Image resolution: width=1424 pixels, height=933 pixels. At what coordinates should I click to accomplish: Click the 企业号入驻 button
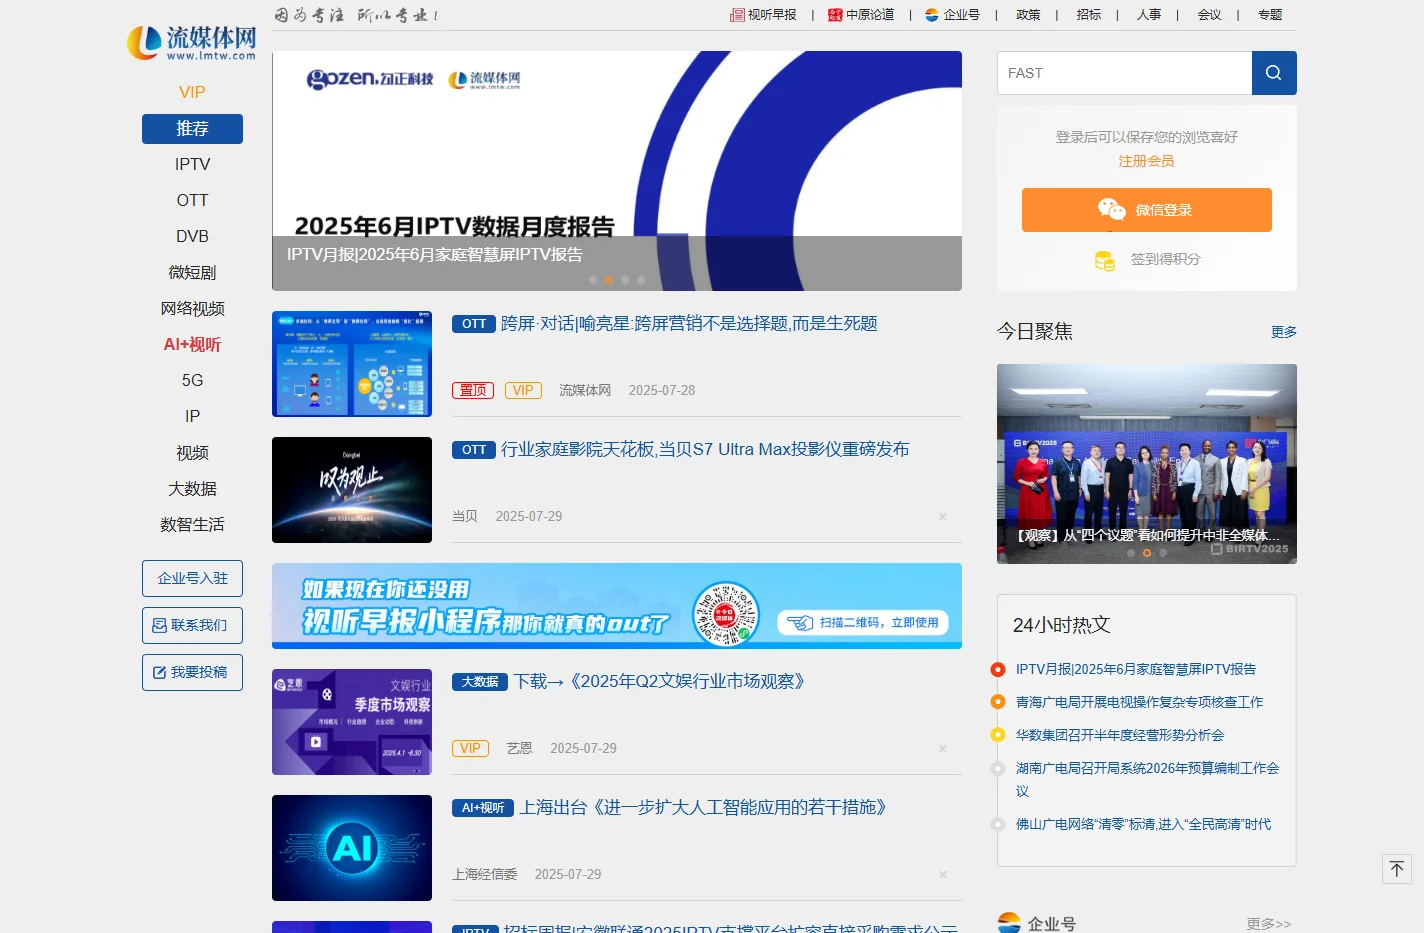click(x=192, y=579)
